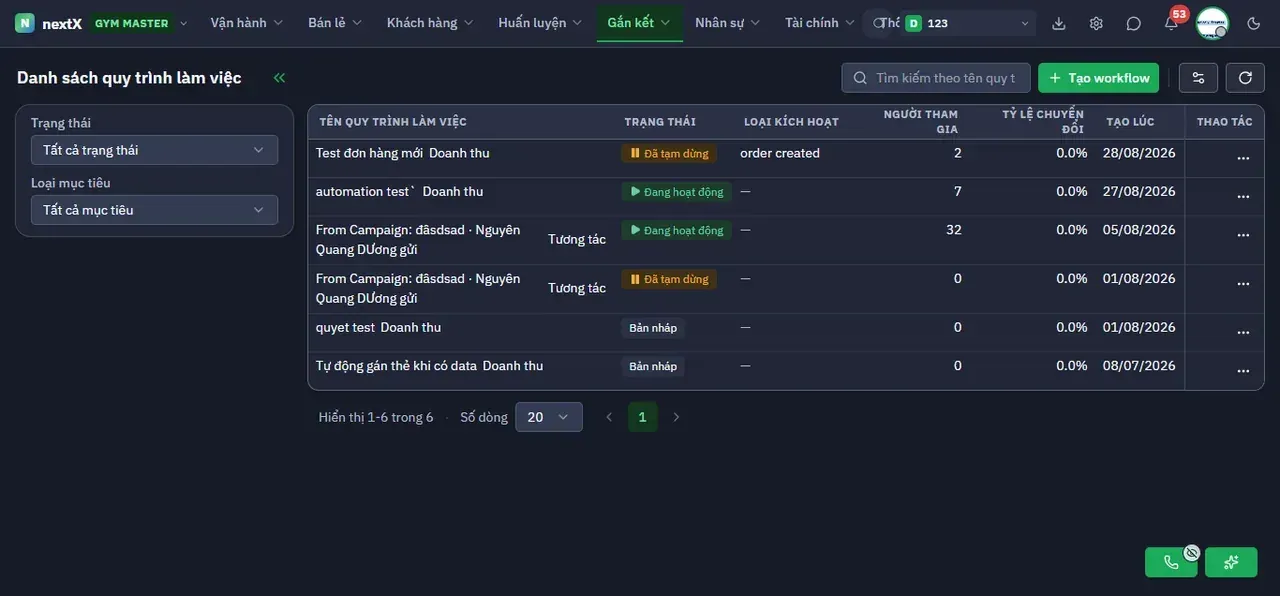Go to next page arrow
Image resolution: width=1280 pixels, height=596 pixels.
[676, 417]
